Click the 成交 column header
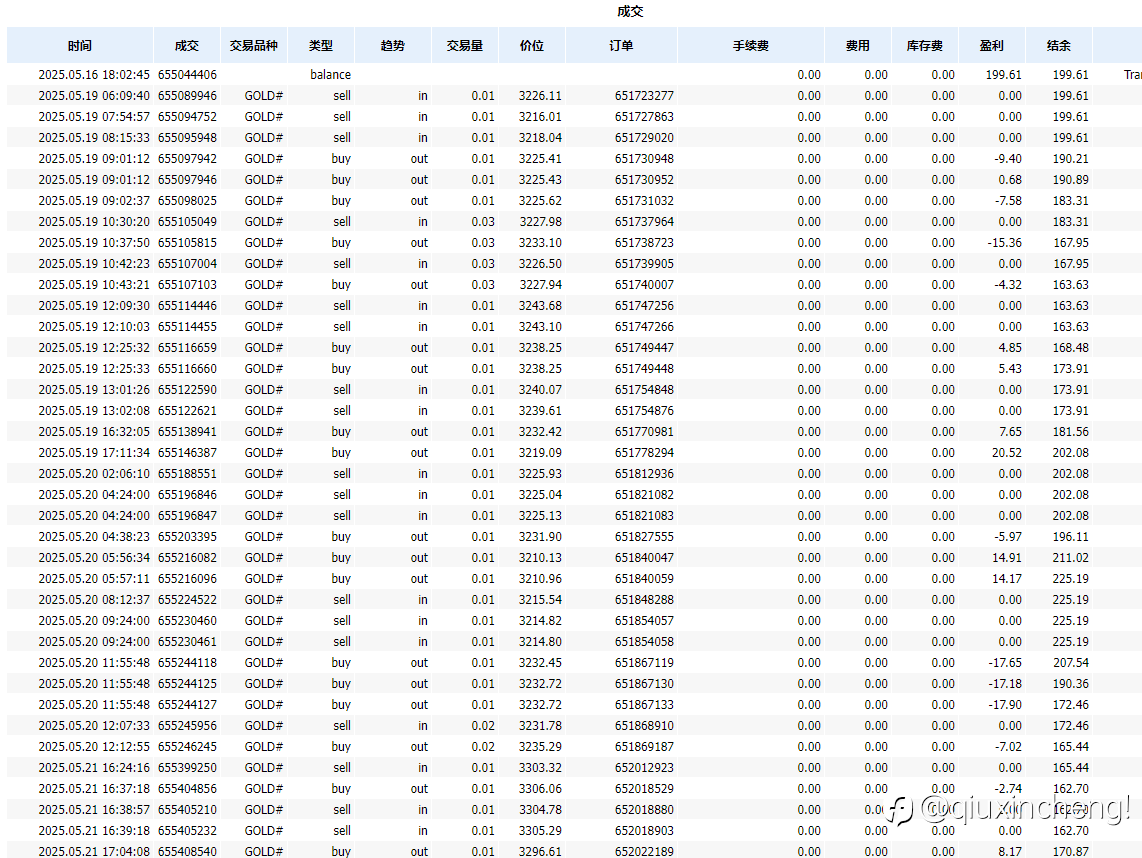 186,45
